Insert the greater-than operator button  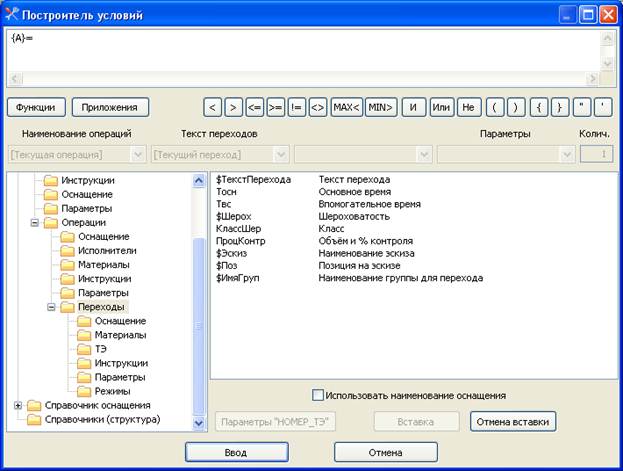[x=234, y=107]
